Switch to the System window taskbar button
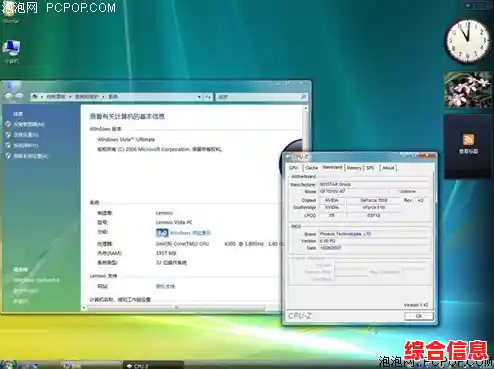The width and height of the screenshot is (494, 369). pyautogui.click(x=91, y=366)
